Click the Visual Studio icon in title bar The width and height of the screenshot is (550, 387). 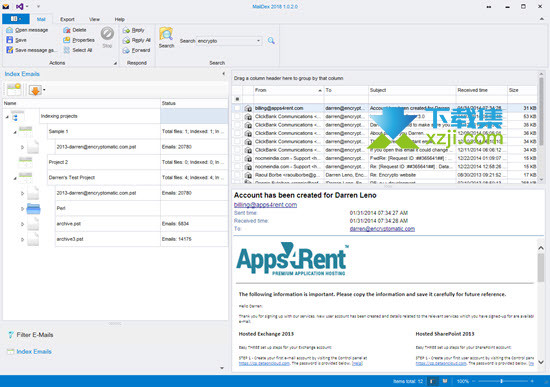point(20,6)
